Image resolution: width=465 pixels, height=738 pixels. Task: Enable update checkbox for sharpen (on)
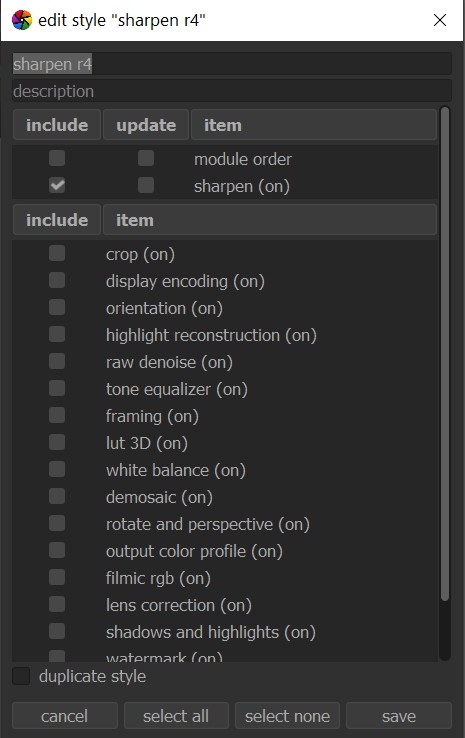pos(146,185)
